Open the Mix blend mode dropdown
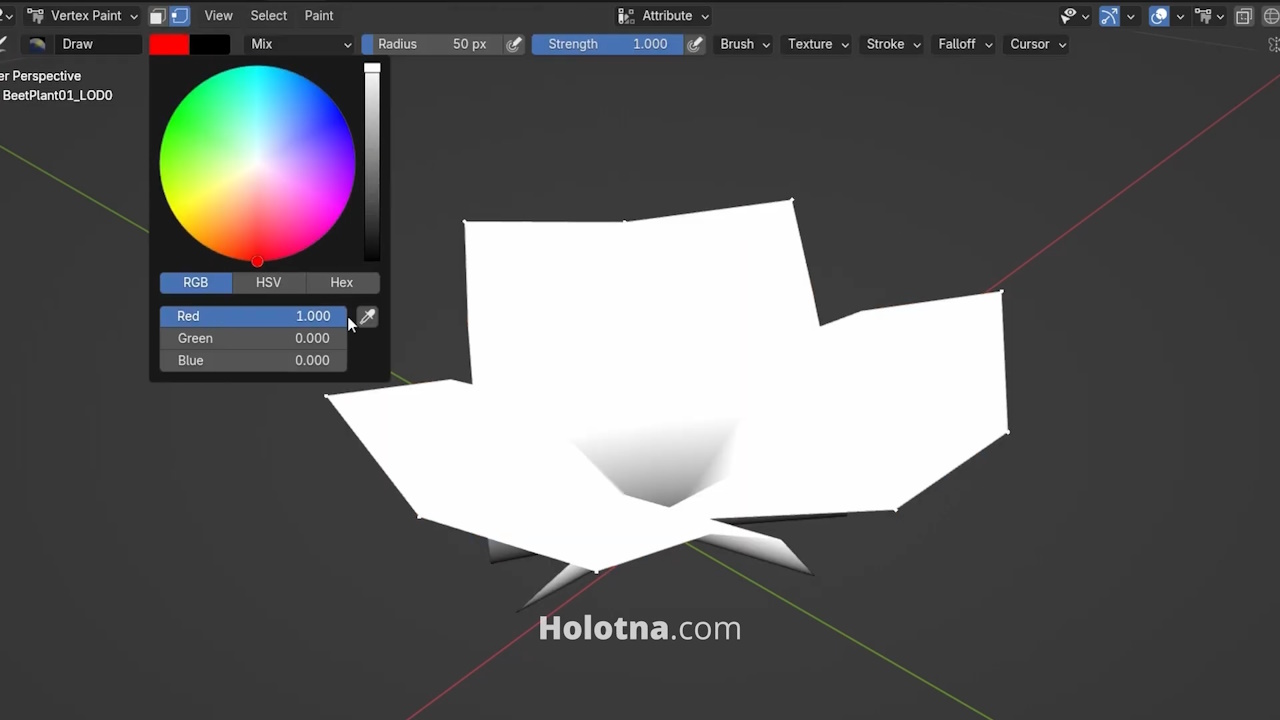Screen dimensions: 1280x720 pos(301,44)
